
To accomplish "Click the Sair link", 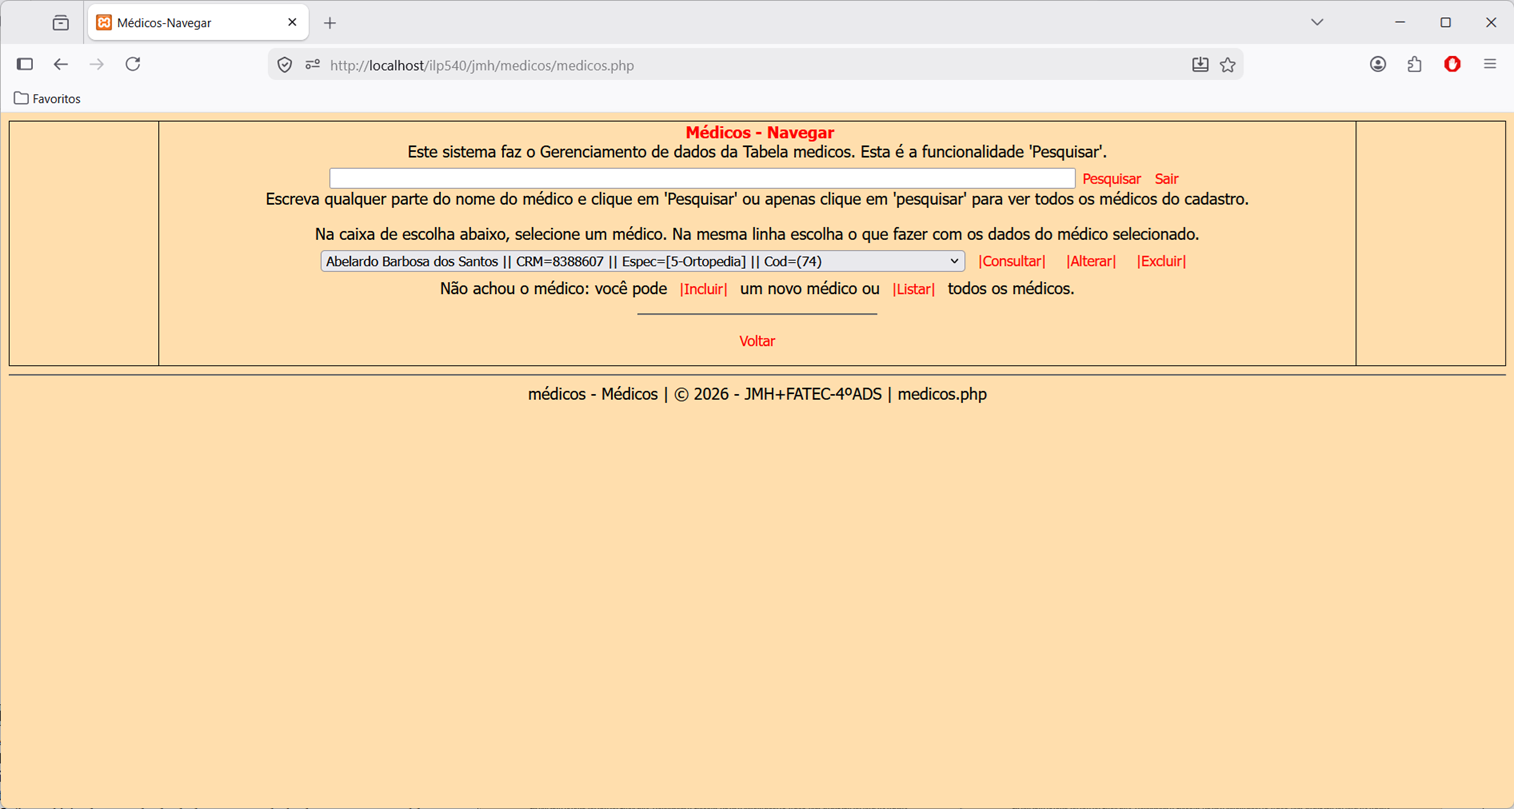I will pyautogui.click(x=1166, y=179).
